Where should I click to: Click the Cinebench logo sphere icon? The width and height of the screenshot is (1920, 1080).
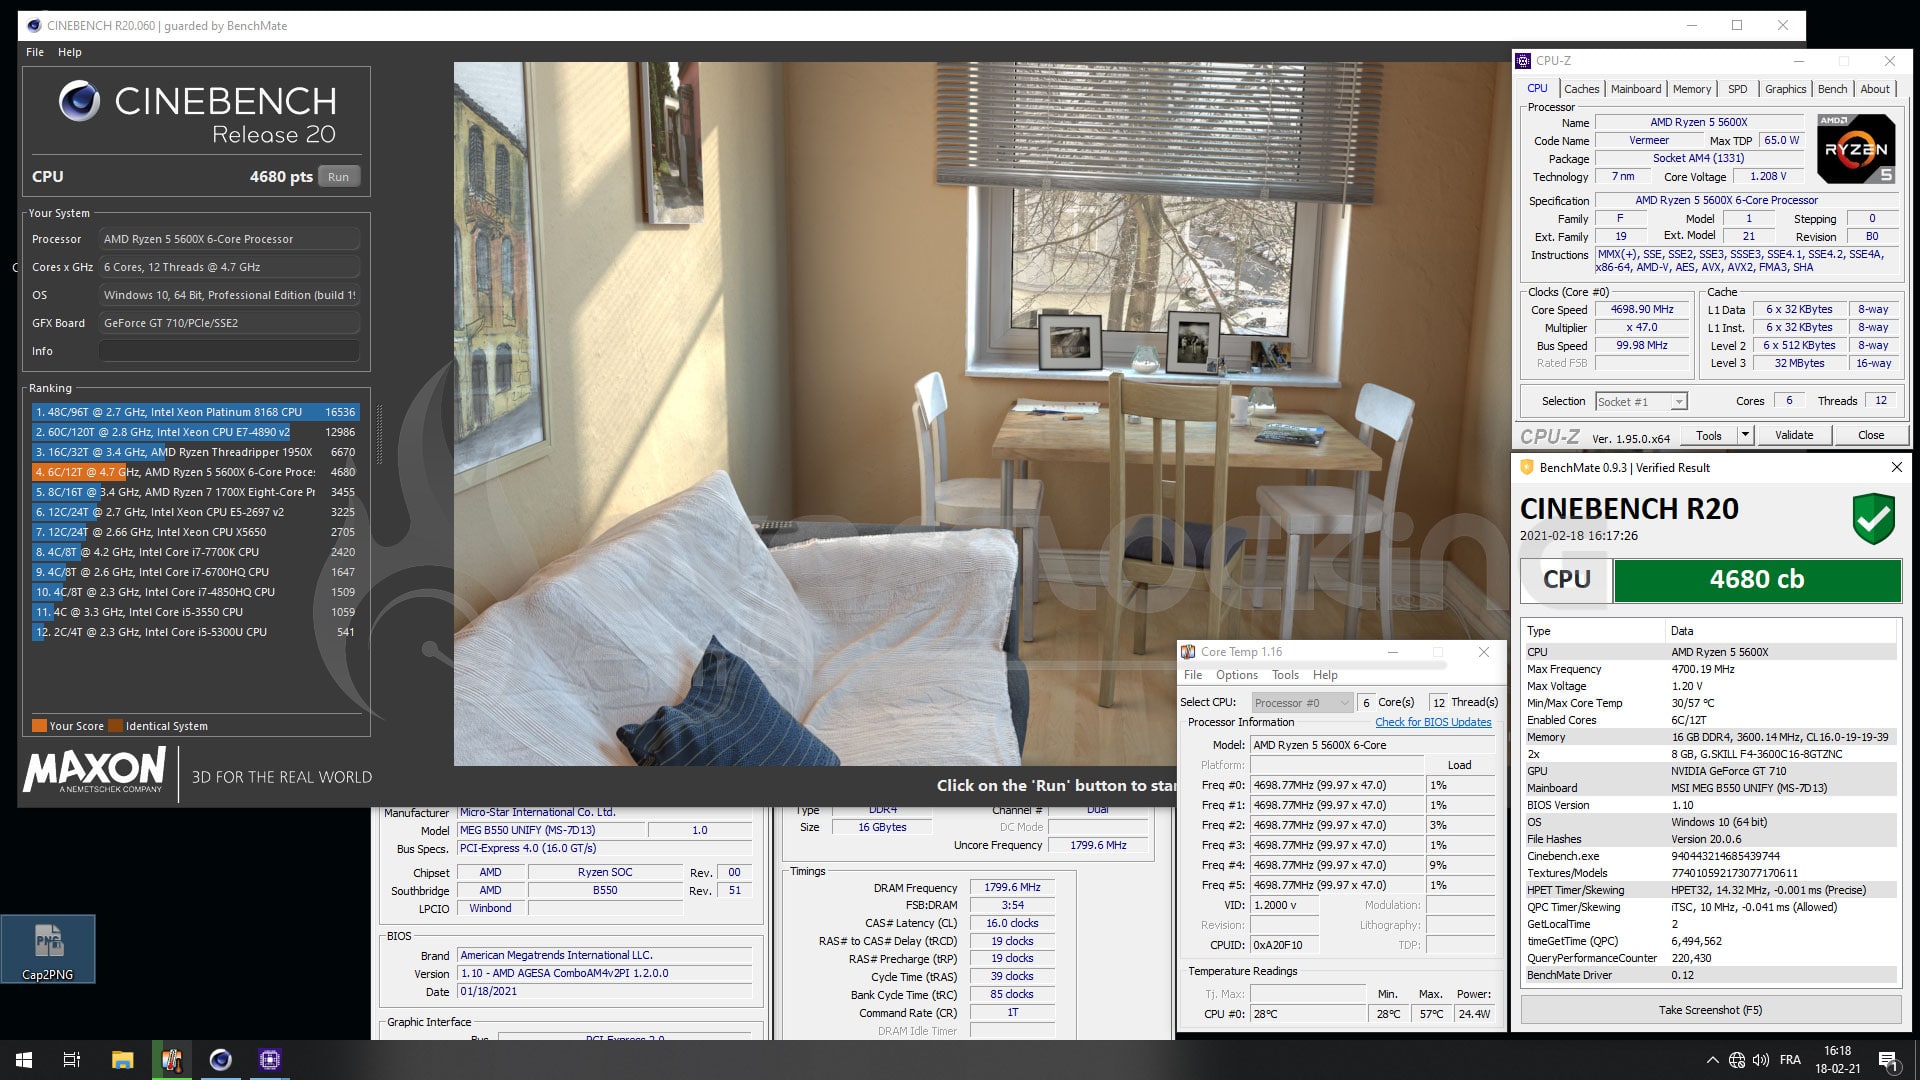point(79,101)
